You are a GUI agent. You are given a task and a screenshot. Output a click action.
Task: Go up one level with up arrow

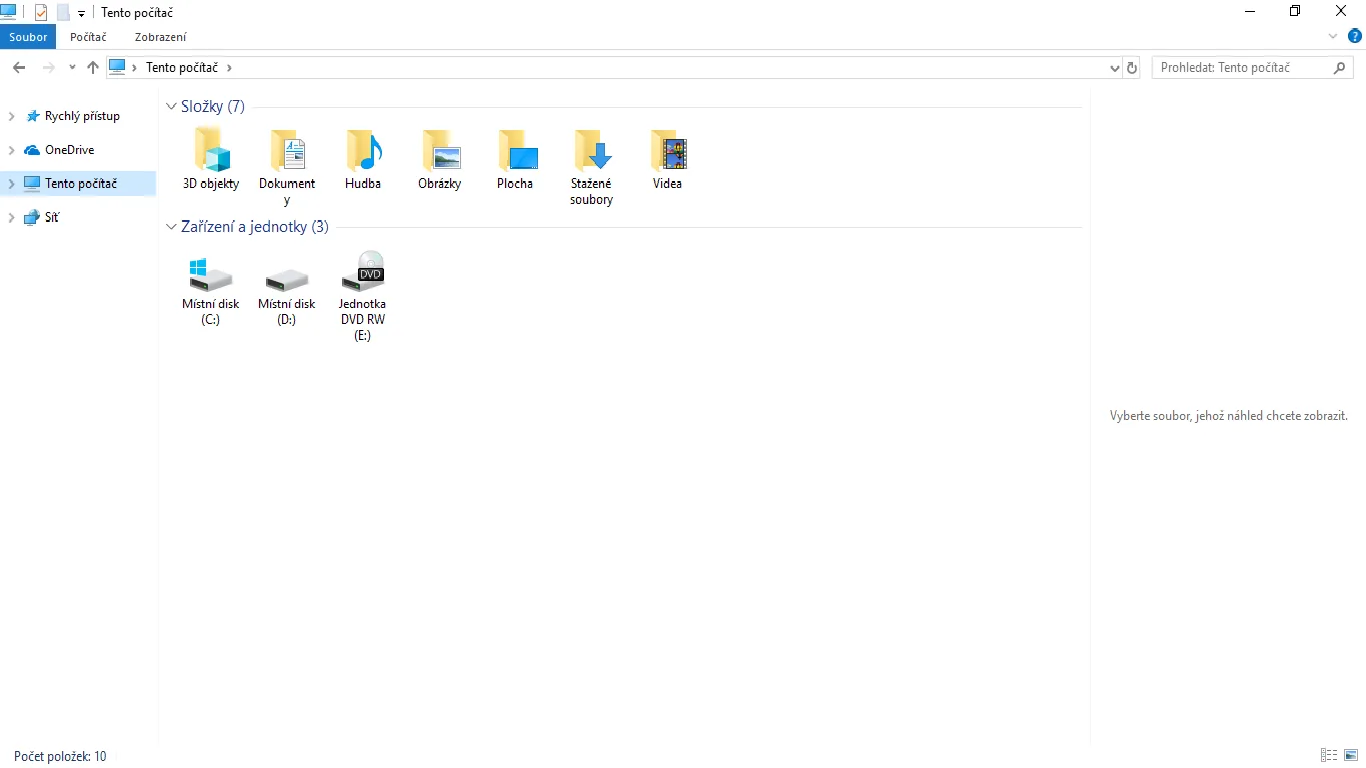pos(93,67)
